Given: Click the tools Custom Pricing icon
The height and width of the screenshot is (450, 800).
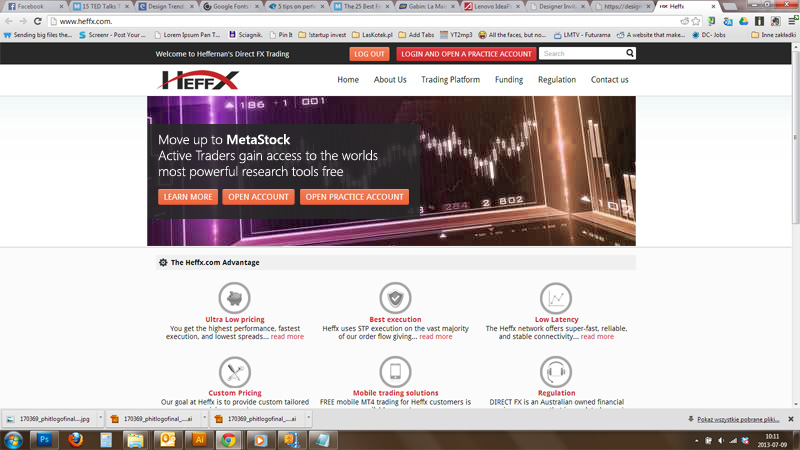Looking at the screenshot, I should (x=234, y=371).
